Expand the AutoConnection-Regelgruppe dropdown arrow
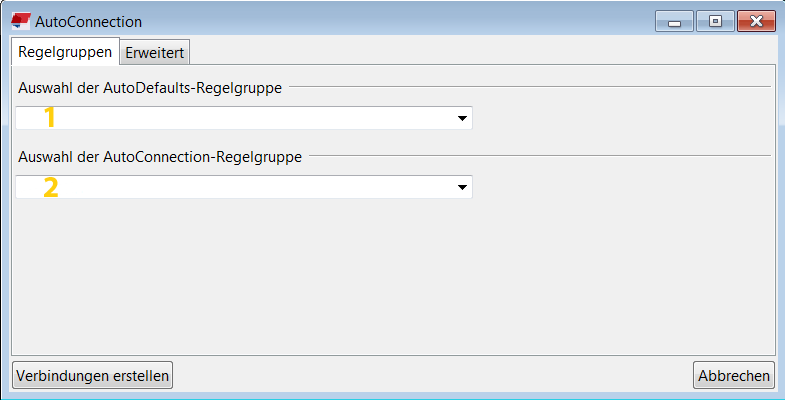Viewport: 785px width, 400px height. click(x=462, y=187)
